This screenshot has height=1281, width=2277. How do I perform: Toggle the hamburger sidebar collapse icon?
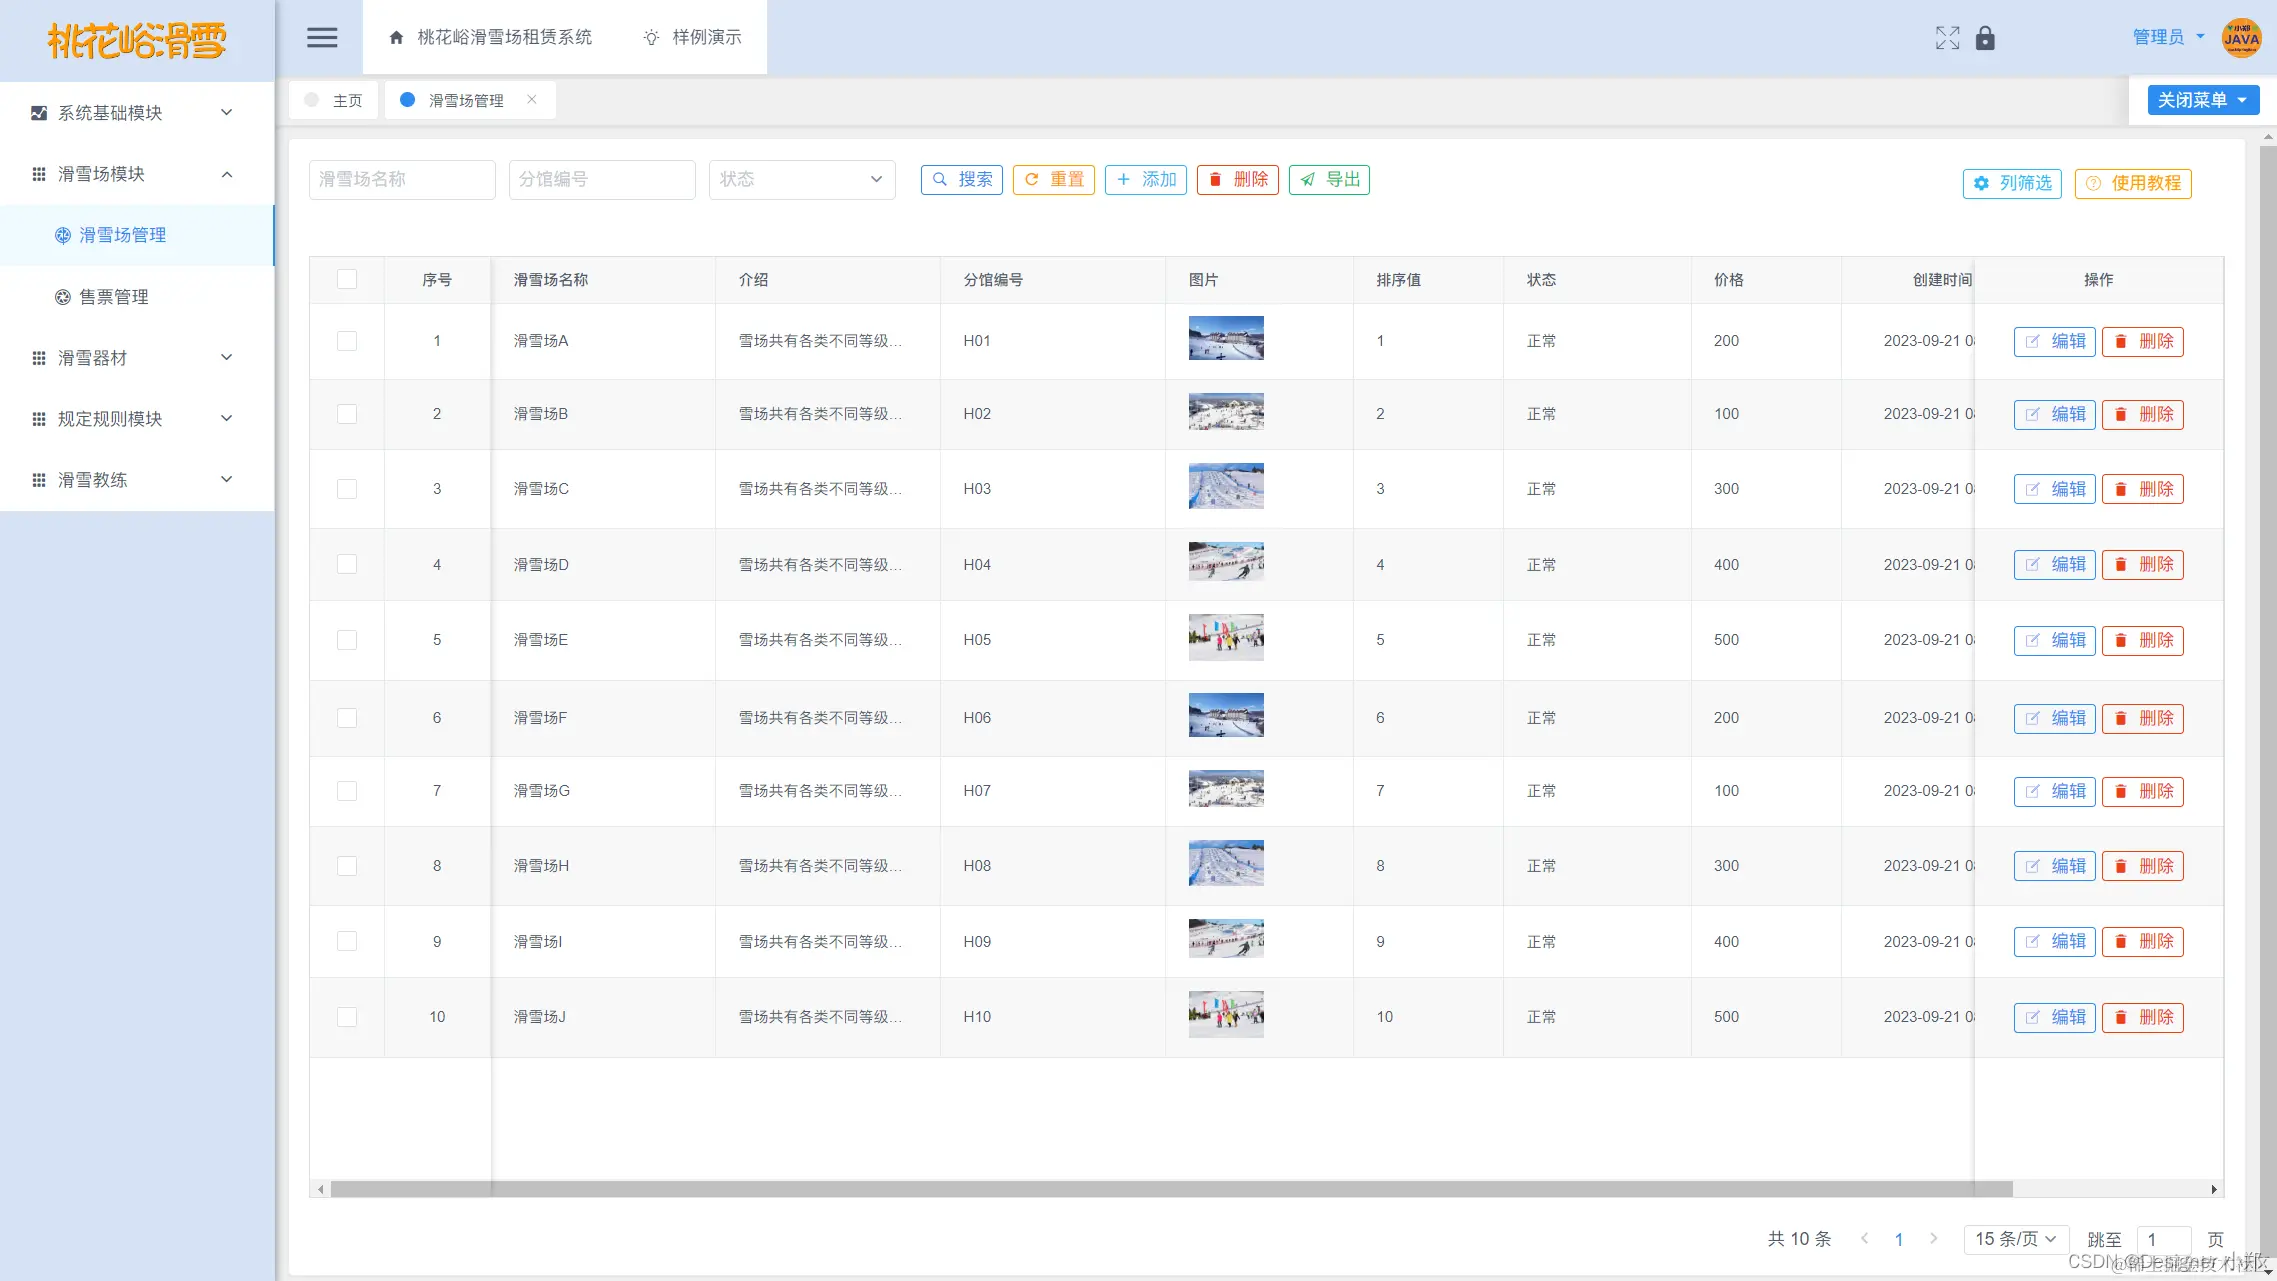[321, 38]
